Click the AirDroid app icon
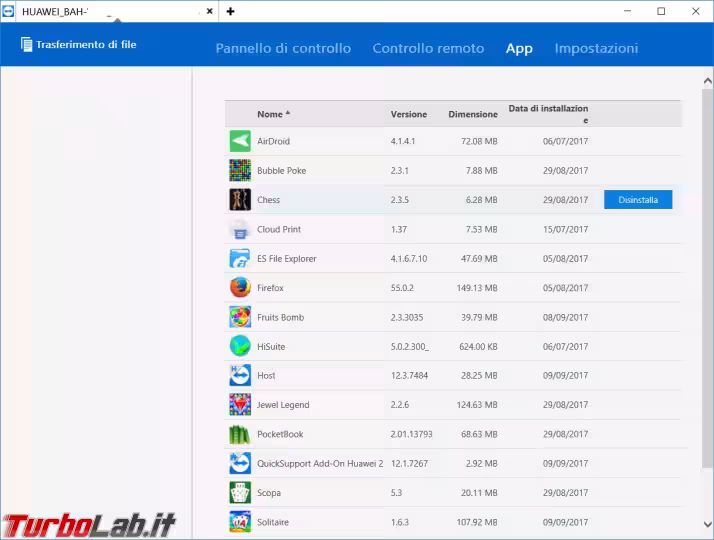The width and height of the screenshot is (714, 540). point(240,141)
